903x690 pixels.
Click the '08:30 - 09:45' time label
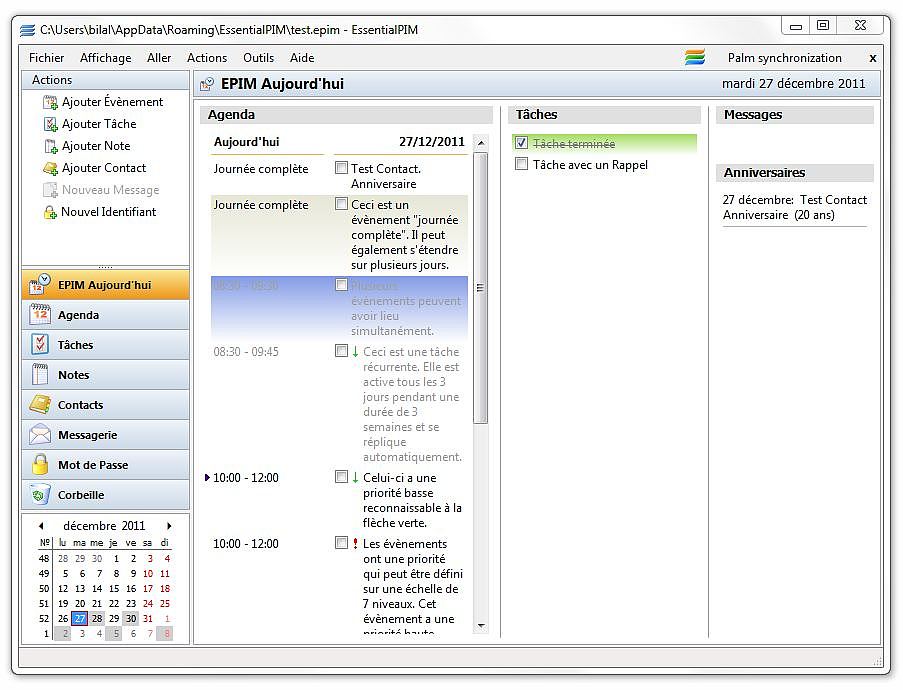click(x=246, y=351)
